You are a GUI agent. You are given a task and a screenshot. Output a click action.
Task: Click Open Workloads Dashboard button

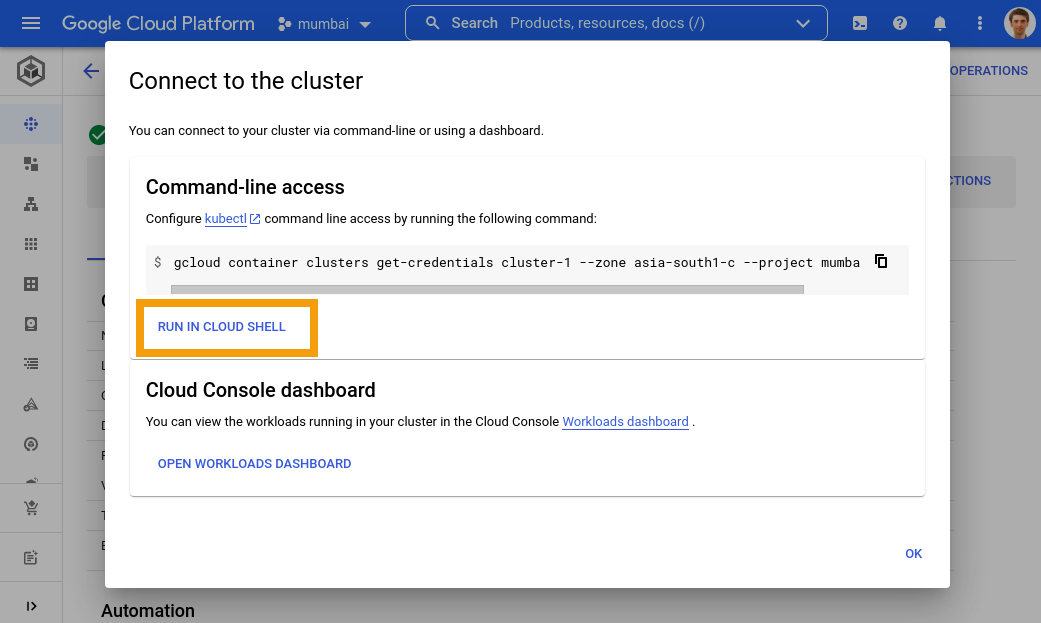coord(254,464)
